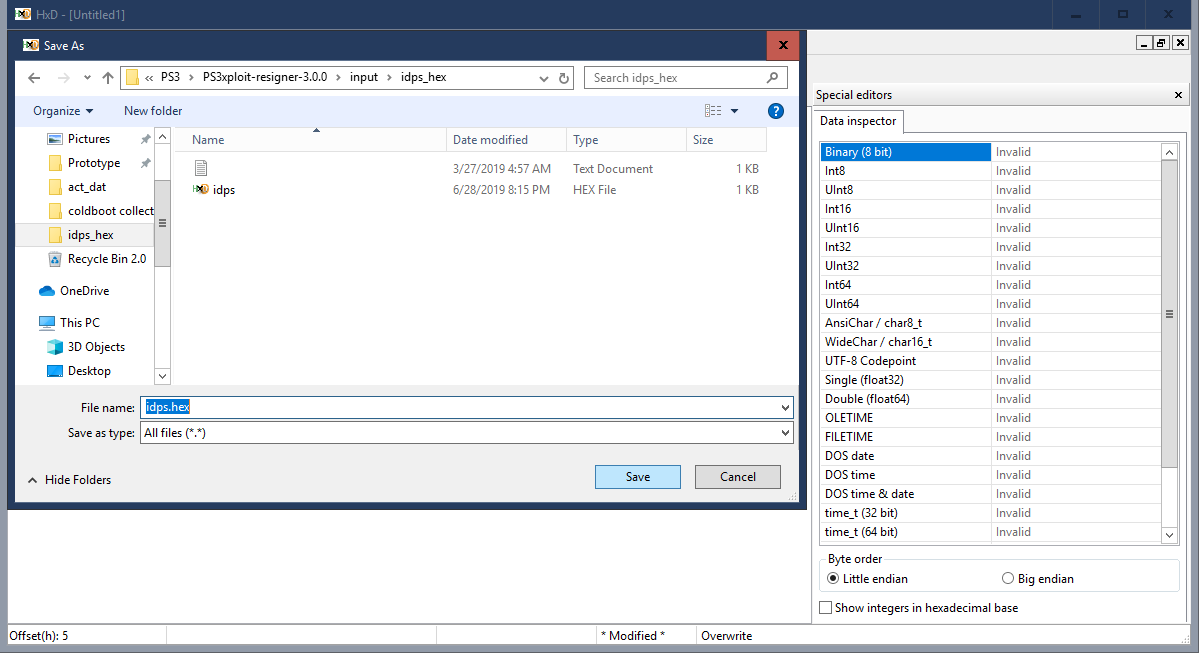Viewport: 1200px width, 654px height.
Task: Click the Cancel button
Action: pos(738,477)
